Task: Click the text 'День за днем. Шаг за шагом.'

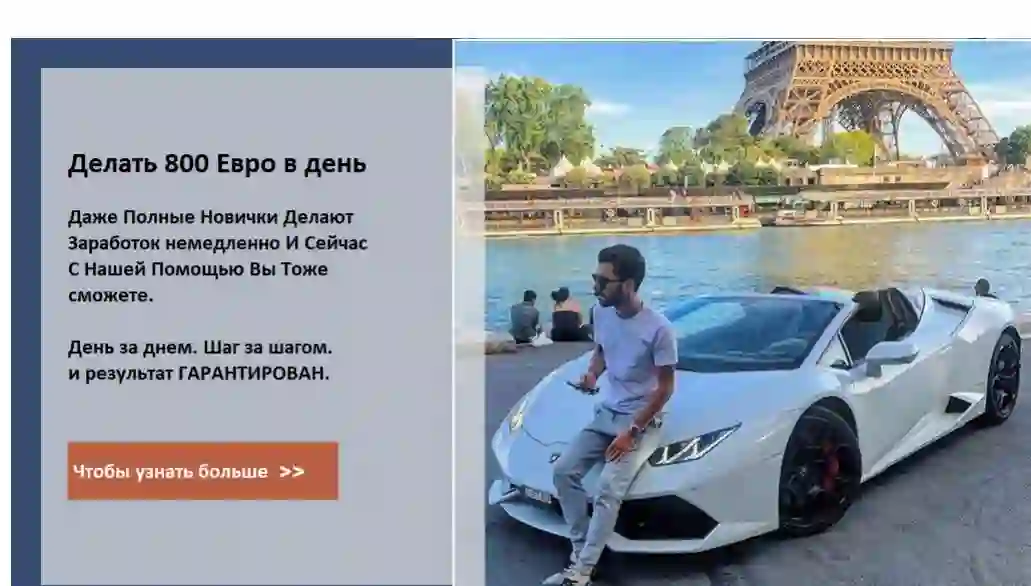Action: (200, 347)
